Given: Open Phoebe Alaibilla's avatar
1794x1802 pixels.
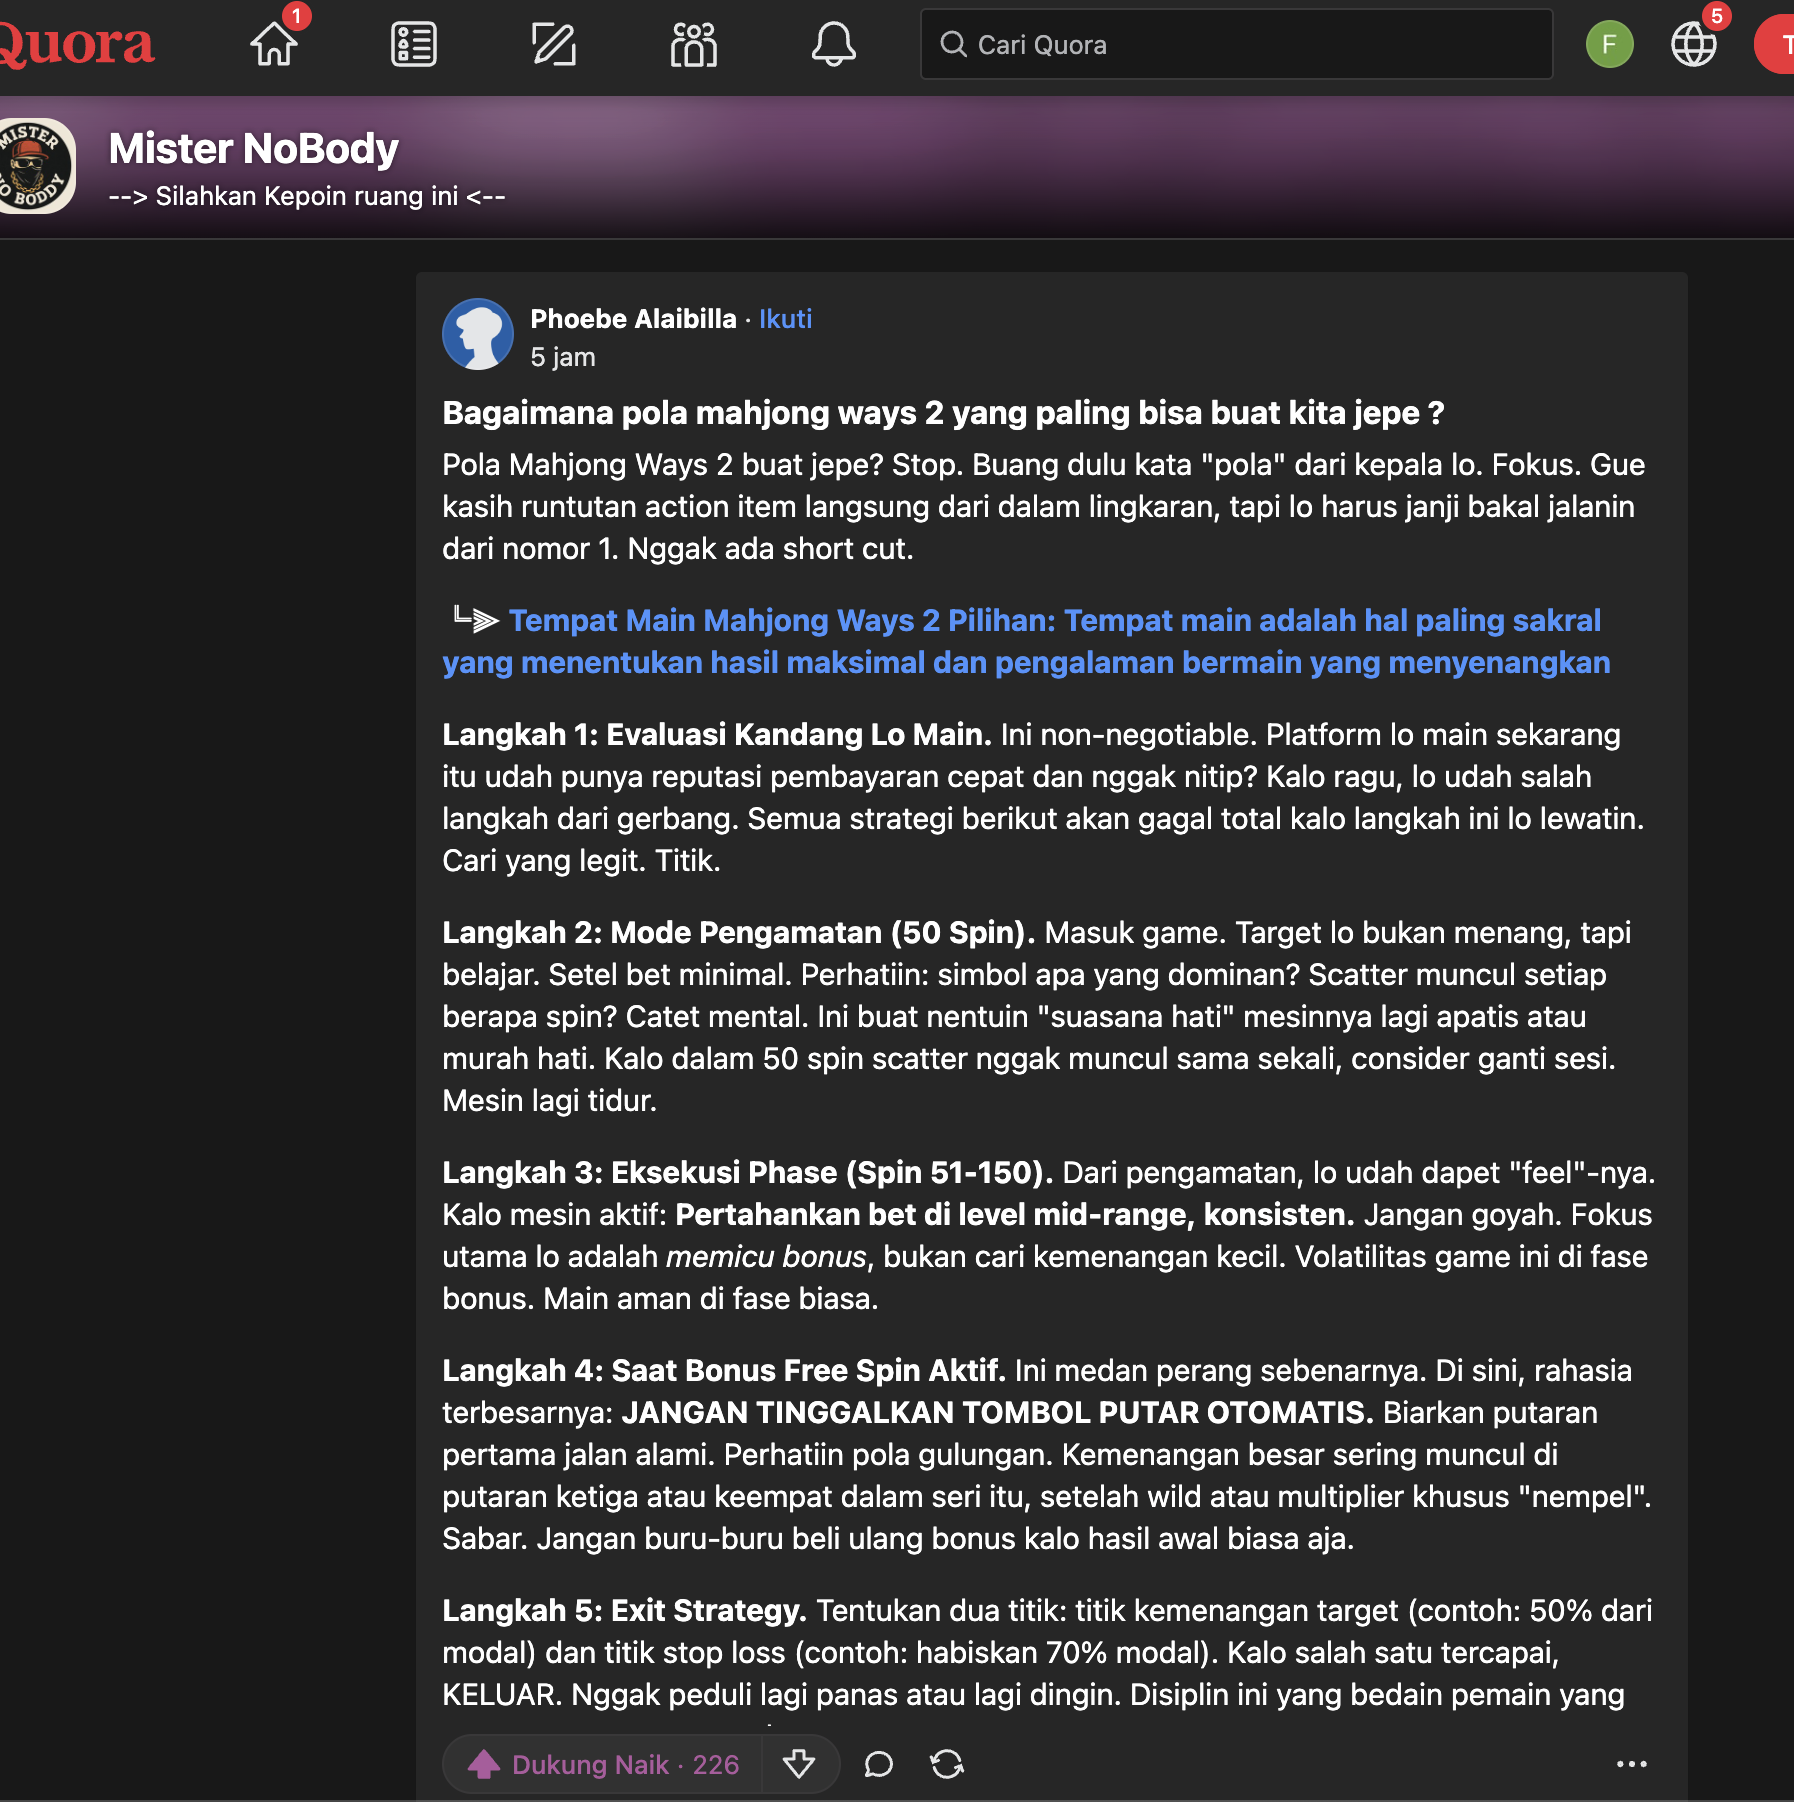Looking at the screenshot, I should point(478,334).
